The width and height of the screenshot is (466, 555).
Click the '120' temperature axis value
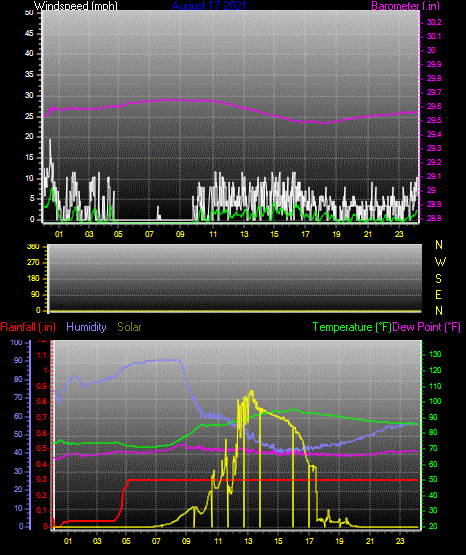(x=435, y=370)
